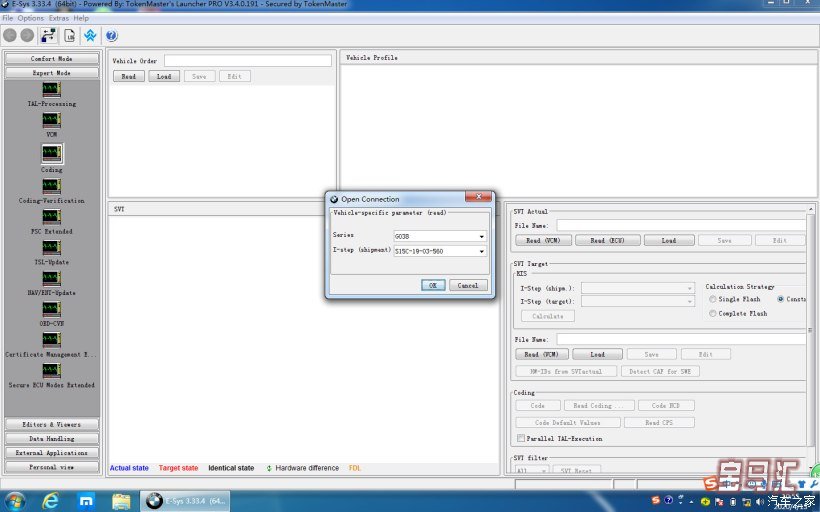The height and width of the screenshot is (512, 820).
Task: Click the connect toolbar icon
Action: (x=49, y=35)
